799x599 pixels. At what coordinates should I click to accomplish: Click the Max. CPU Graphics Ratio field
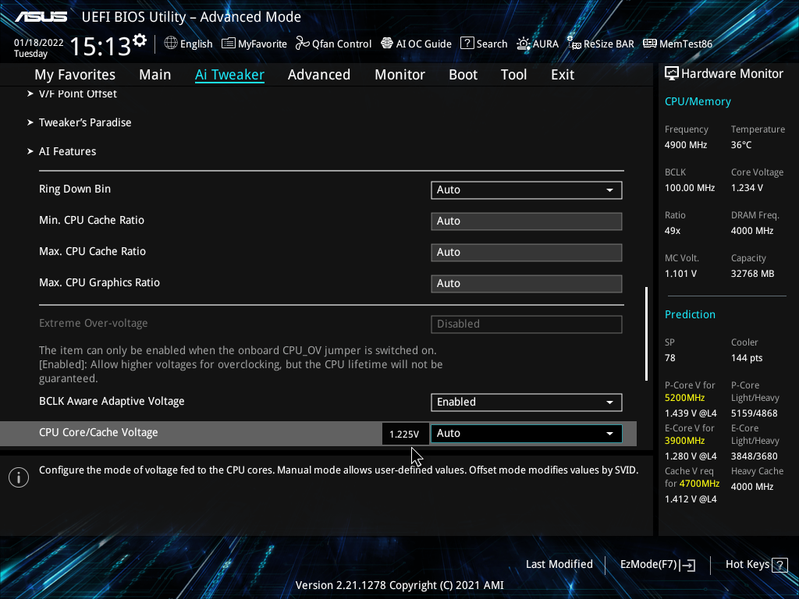(526, 283)
